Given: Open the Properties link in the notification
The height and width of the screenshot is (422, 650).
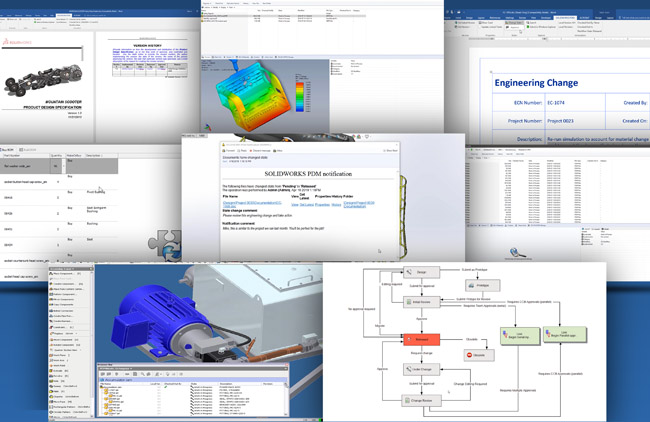Looking at the screenshot, I should 322,205.
